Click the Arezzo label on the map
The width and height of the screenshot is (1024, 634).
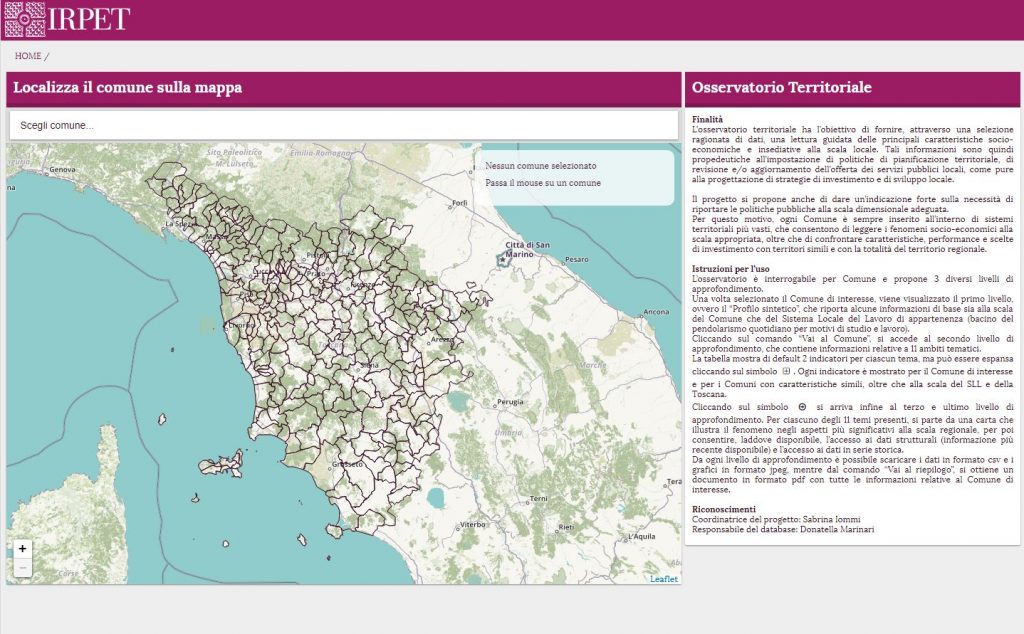[x=442, y=340]
